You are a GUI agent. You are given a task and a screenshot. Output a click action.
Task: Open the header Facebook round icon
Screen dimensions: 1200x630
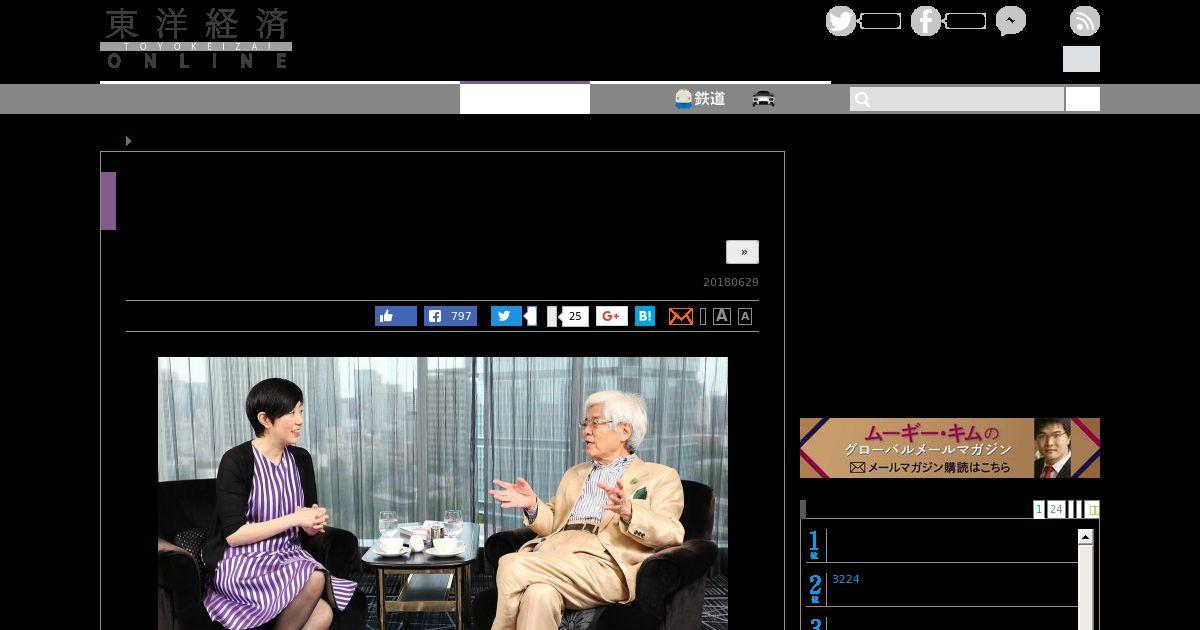[x=925, y=21]
